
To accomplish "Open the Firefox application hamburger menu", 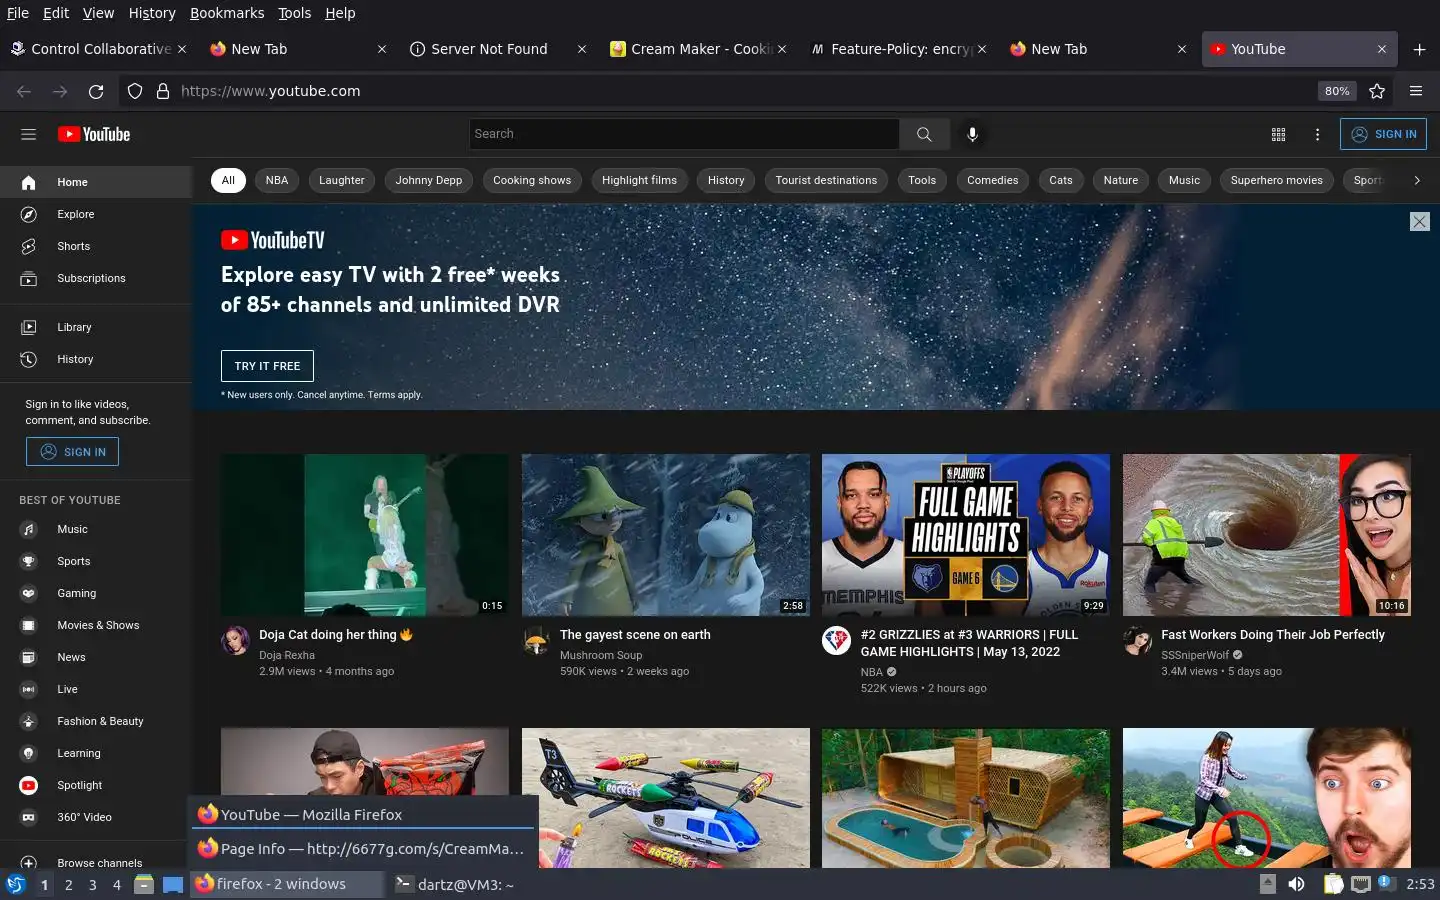I will tap(1415, 91).
